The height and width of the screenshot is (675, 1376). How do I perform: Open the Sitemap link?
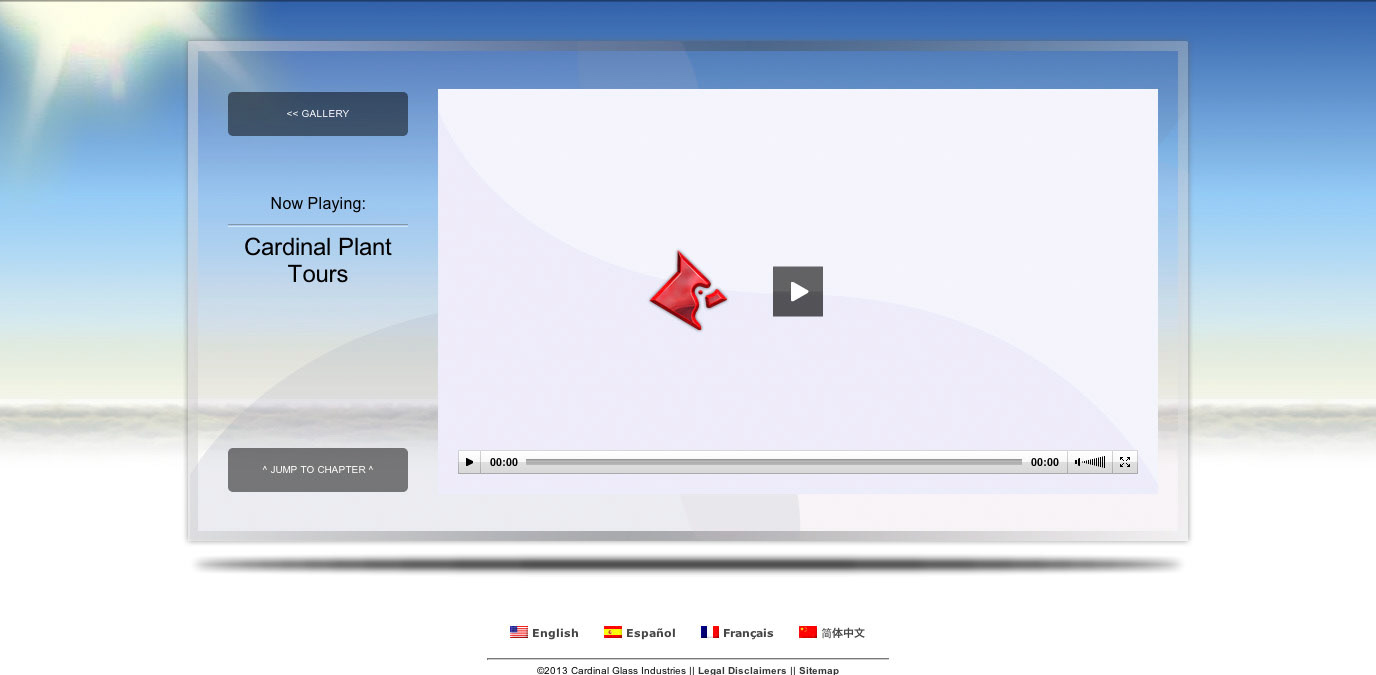819,670
